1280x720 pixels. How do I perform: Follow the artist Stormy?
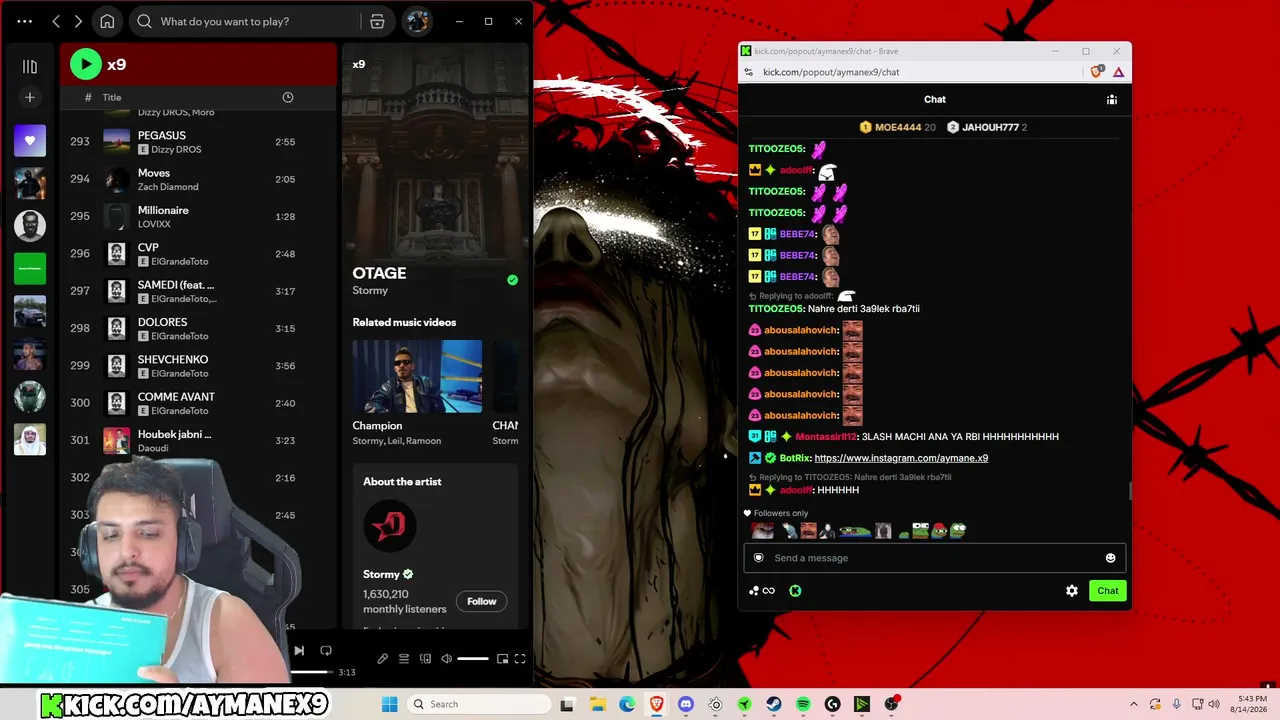coord(481,601)
